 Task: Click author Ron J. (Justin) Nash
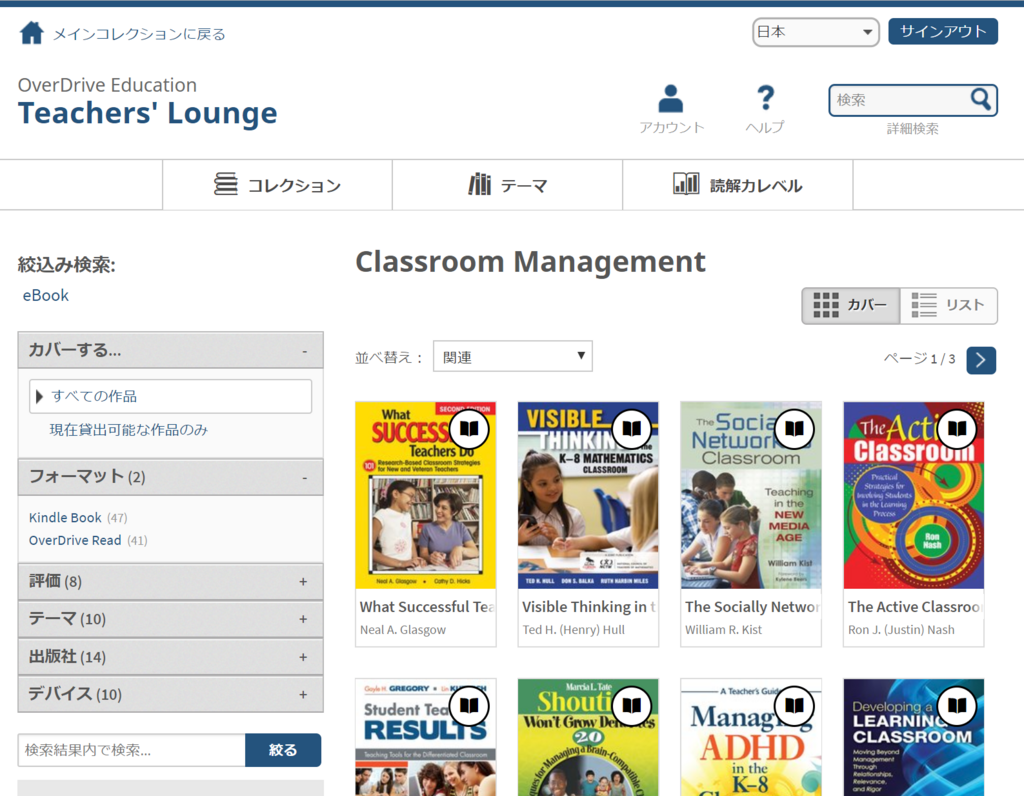(x=901, y=630)
